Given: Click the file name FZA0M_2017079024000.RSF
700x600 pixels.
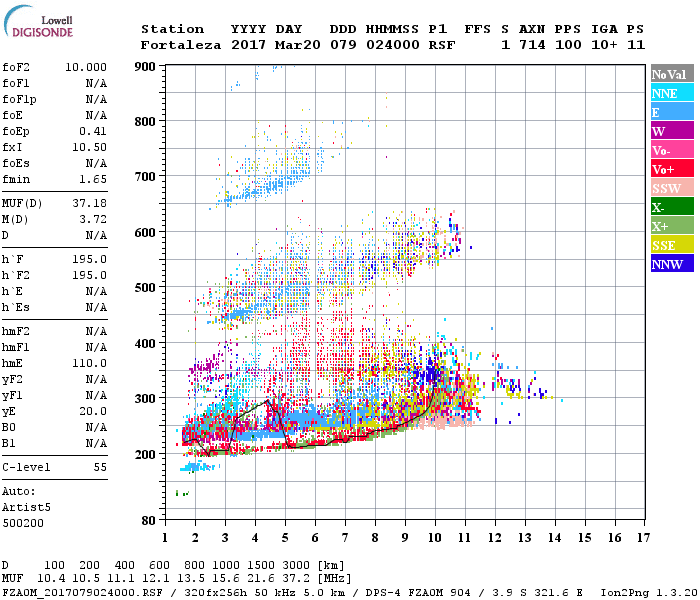Looking at the screenshot, I should [82, 592].
